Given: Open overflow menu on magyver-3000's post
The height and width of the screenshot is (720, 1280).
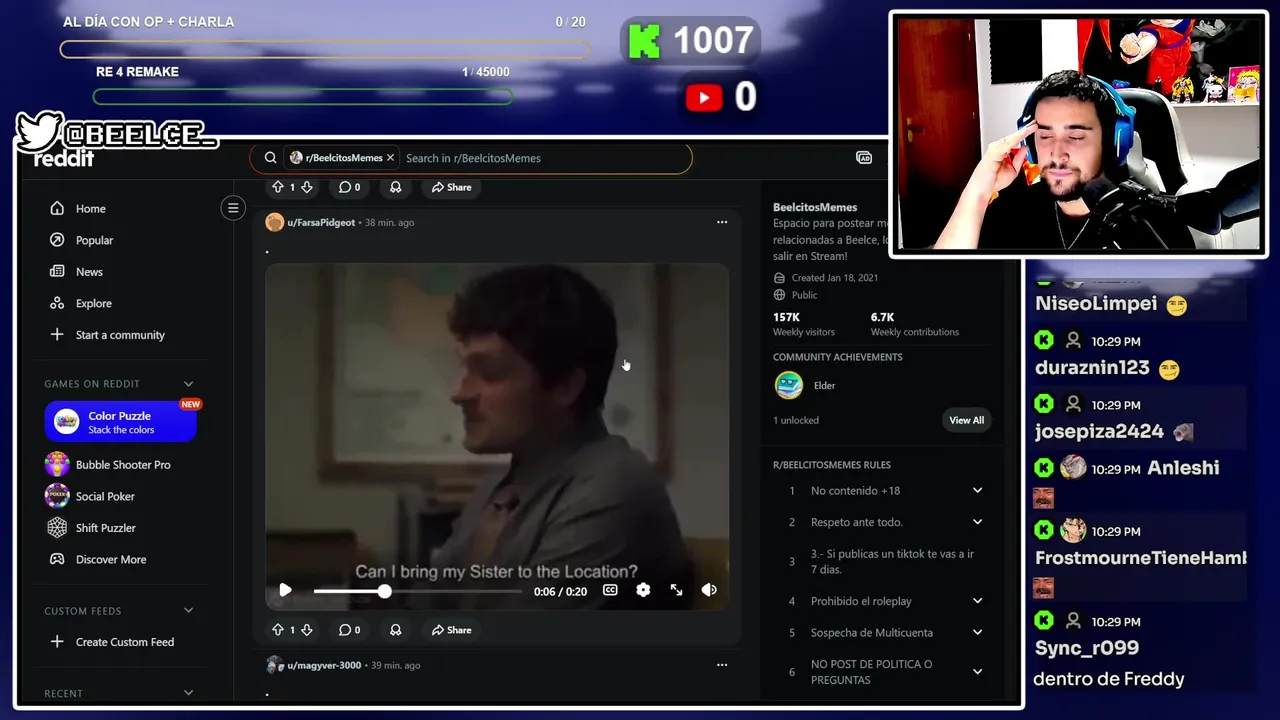Looking at the screenshot, I should 722,664.
